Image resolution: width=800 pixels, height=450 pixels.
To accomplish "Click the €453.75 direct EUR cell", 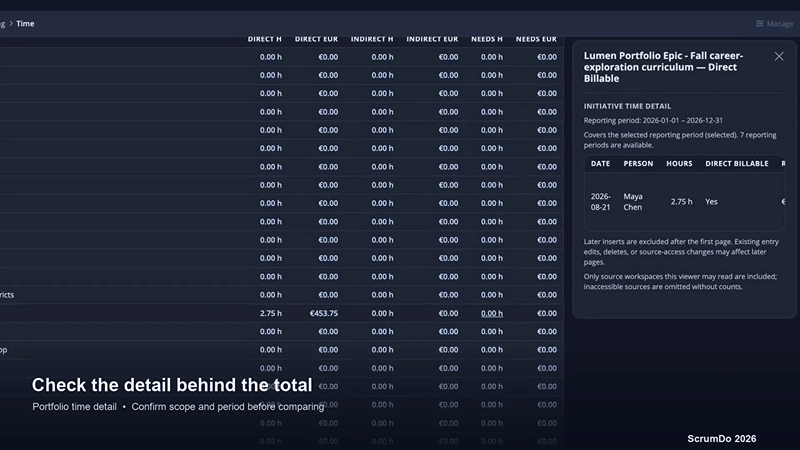I will tap(324, 313).
